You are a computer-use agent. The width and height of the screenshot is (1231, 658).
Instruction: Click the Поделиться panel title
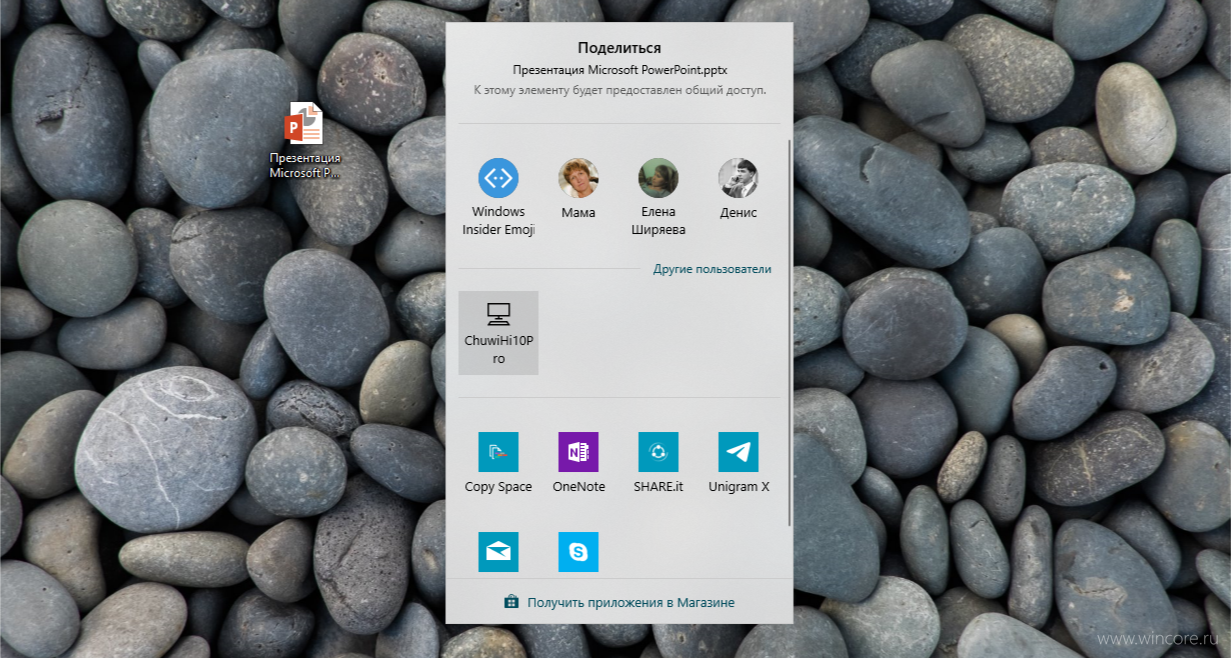[619, 48]
